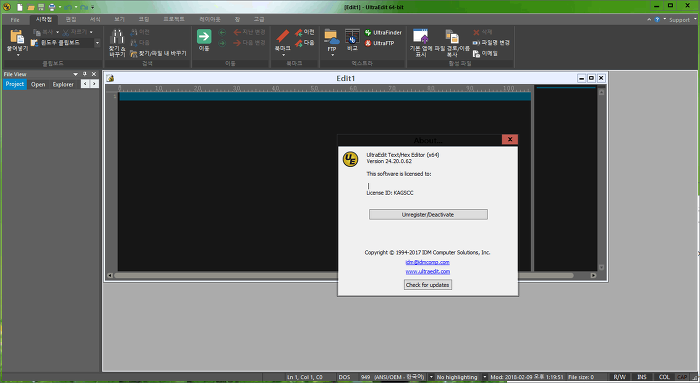Viewport: 700px width, 383px height.
Task: Switch to Open tab in File View
Action: click(38, 84)
